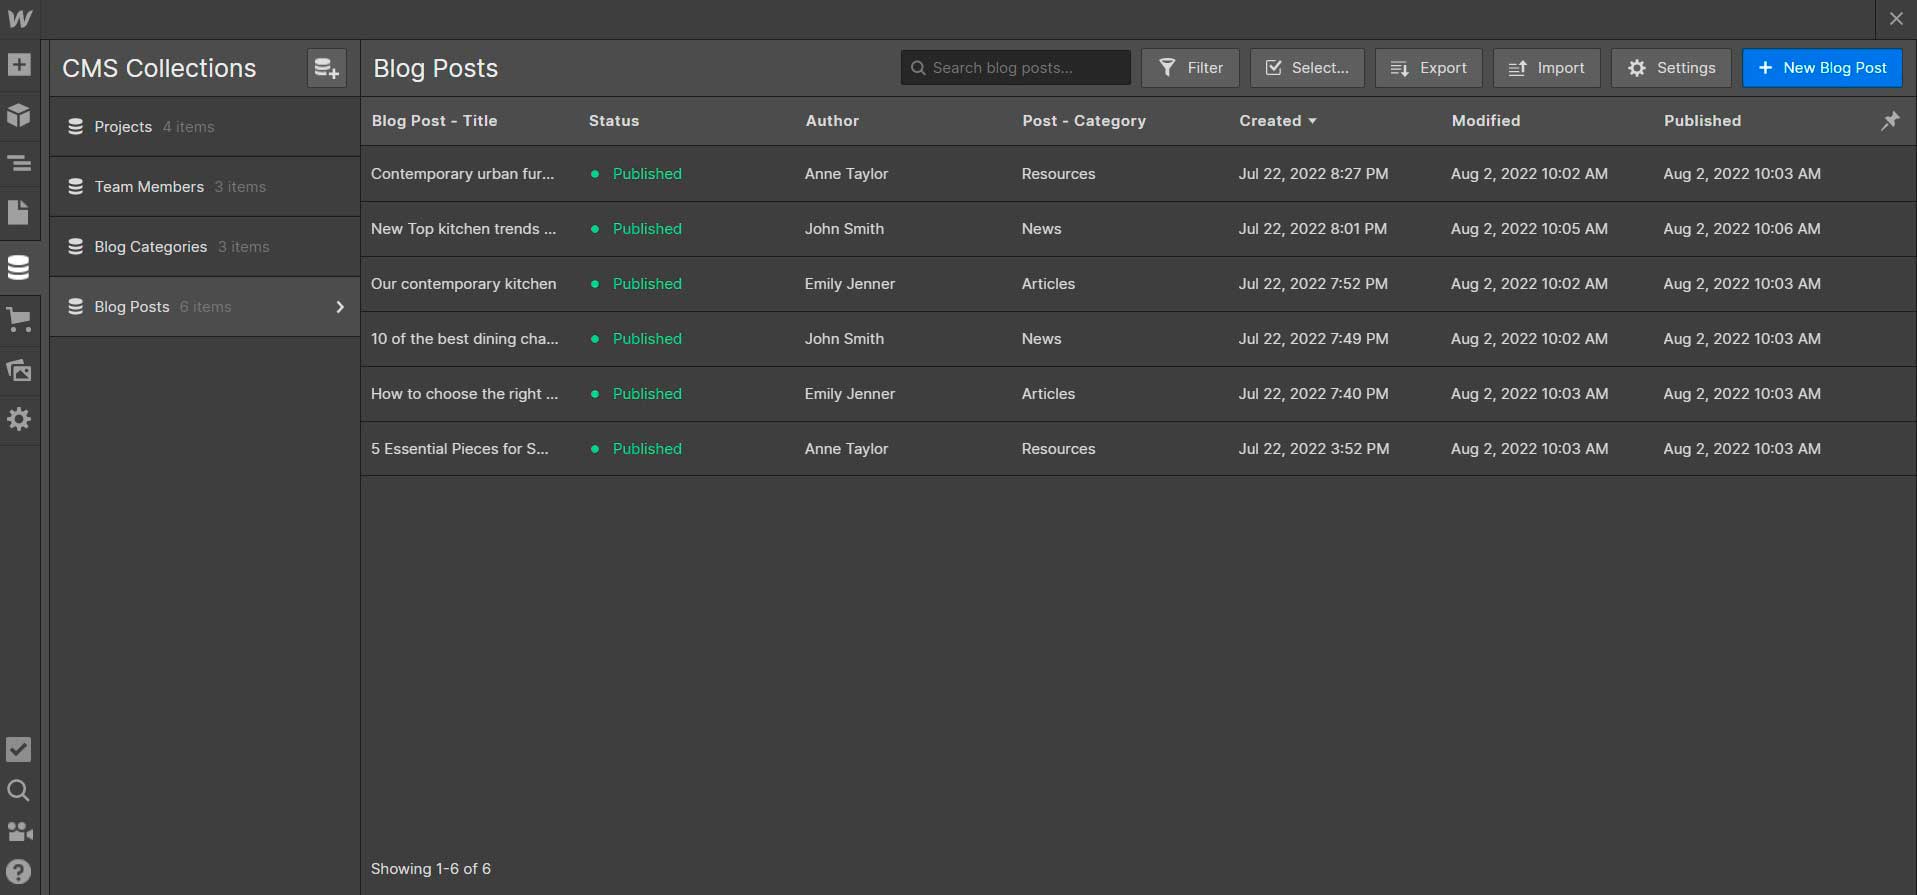Image resolution: width=1917 pixels, height=895 pixels.
Task: Open the Pages panel
Action: [x=19, y=212]
